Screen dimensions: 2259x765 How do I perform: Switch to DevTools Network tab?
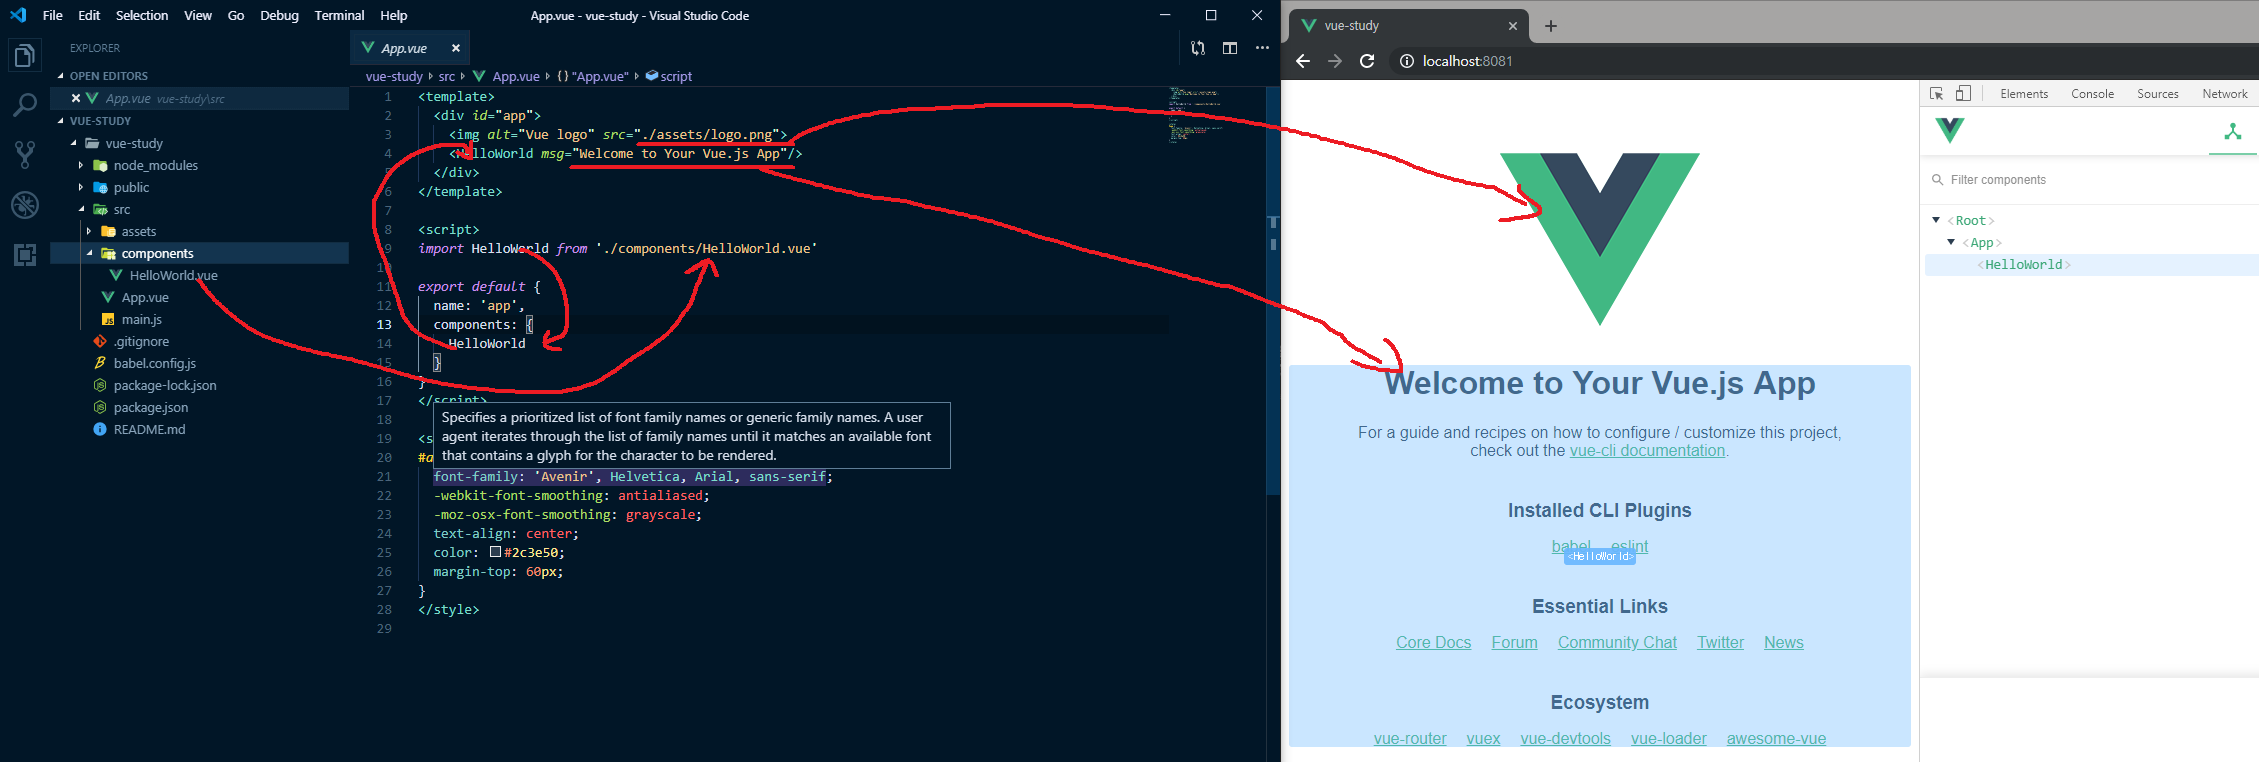tap(2224, 93)
